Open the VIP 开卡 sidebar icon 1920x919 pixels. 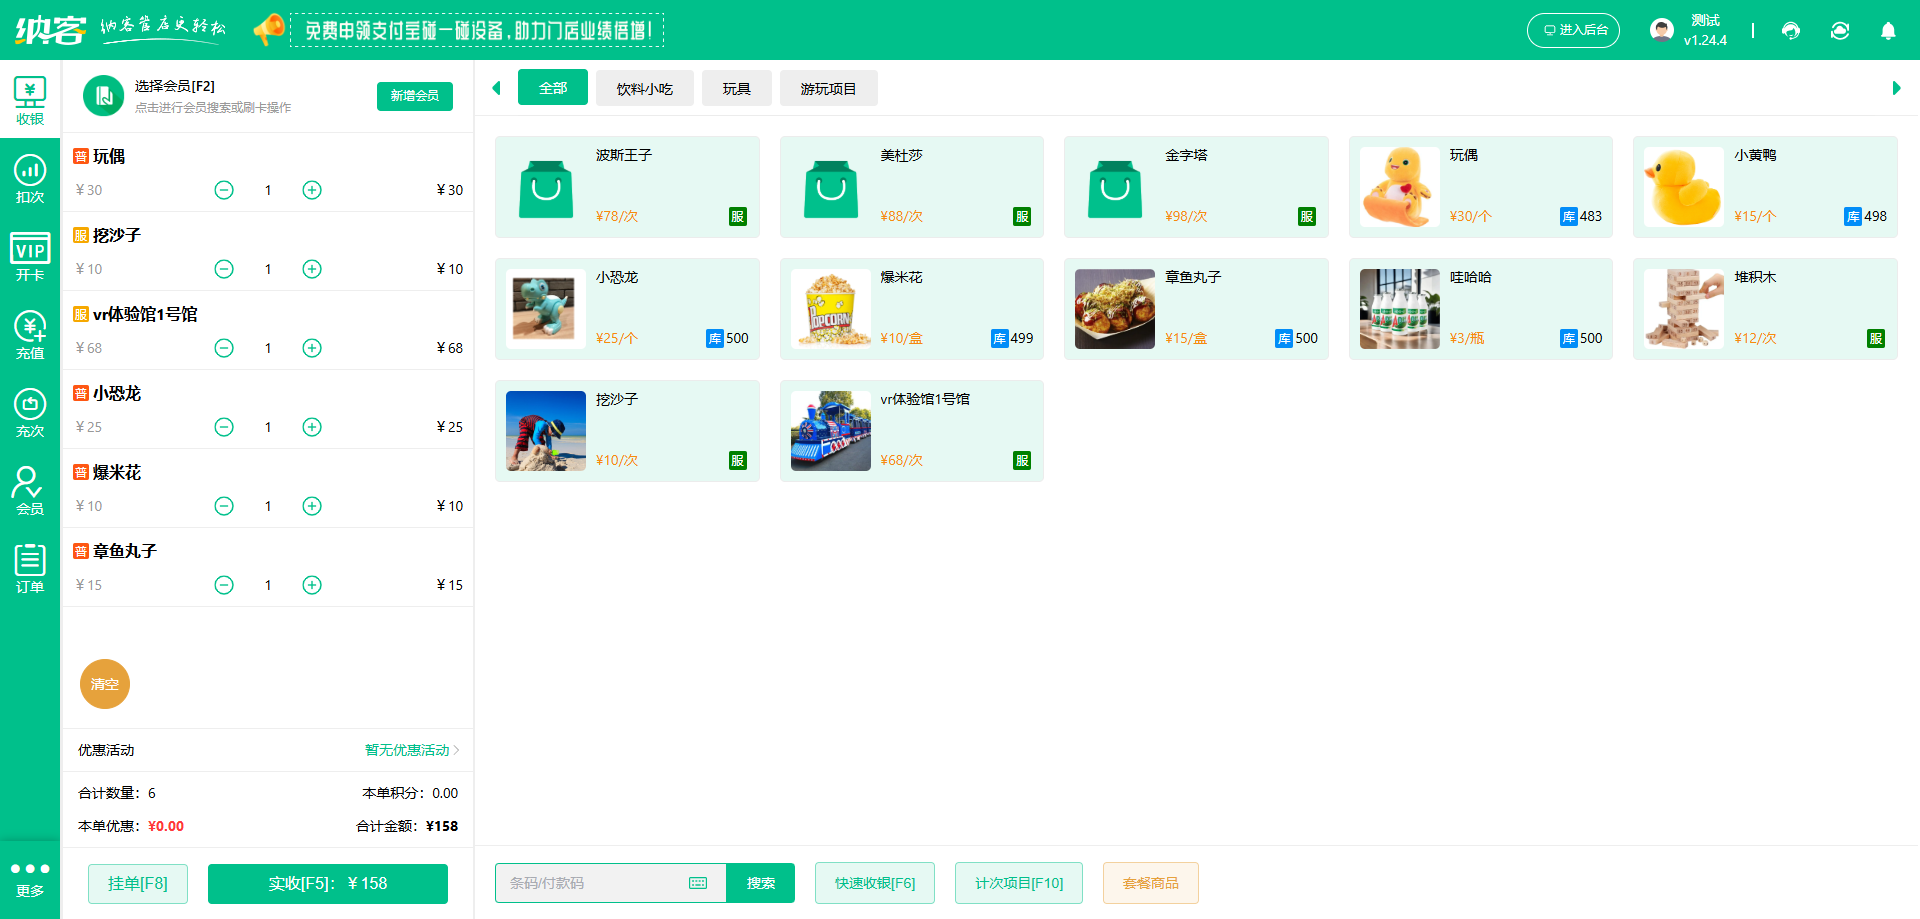point(30,257)
